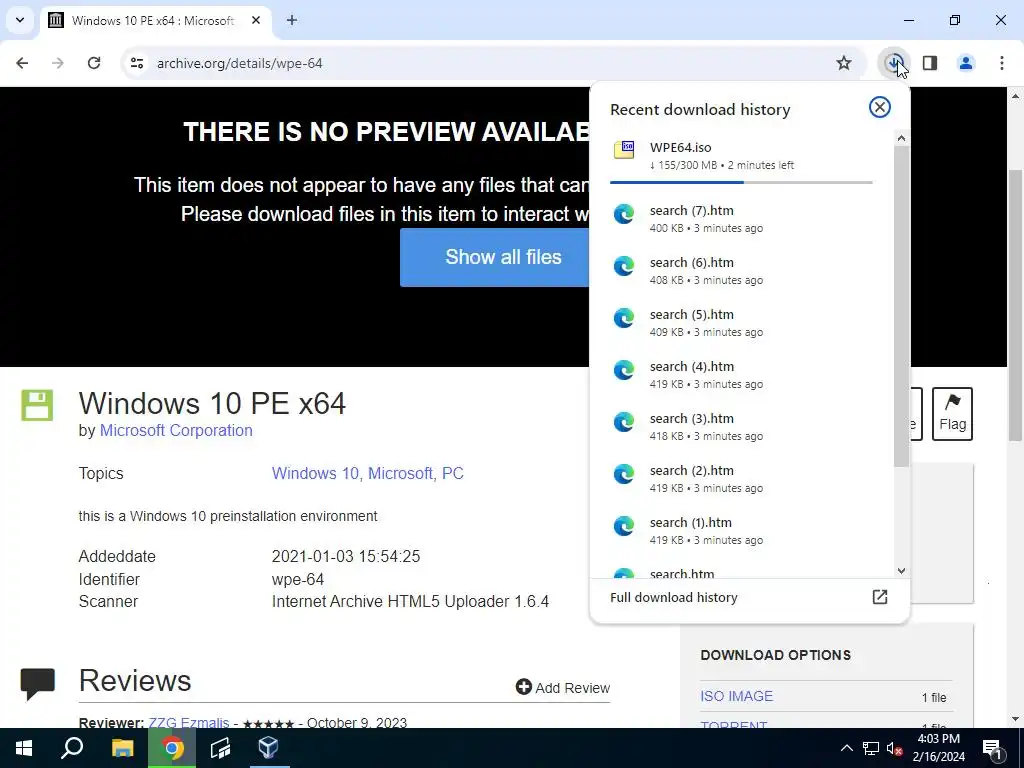Click the green floppy disk software icon
This screenshot has width=1024, height=768.
tap(37, 405)
